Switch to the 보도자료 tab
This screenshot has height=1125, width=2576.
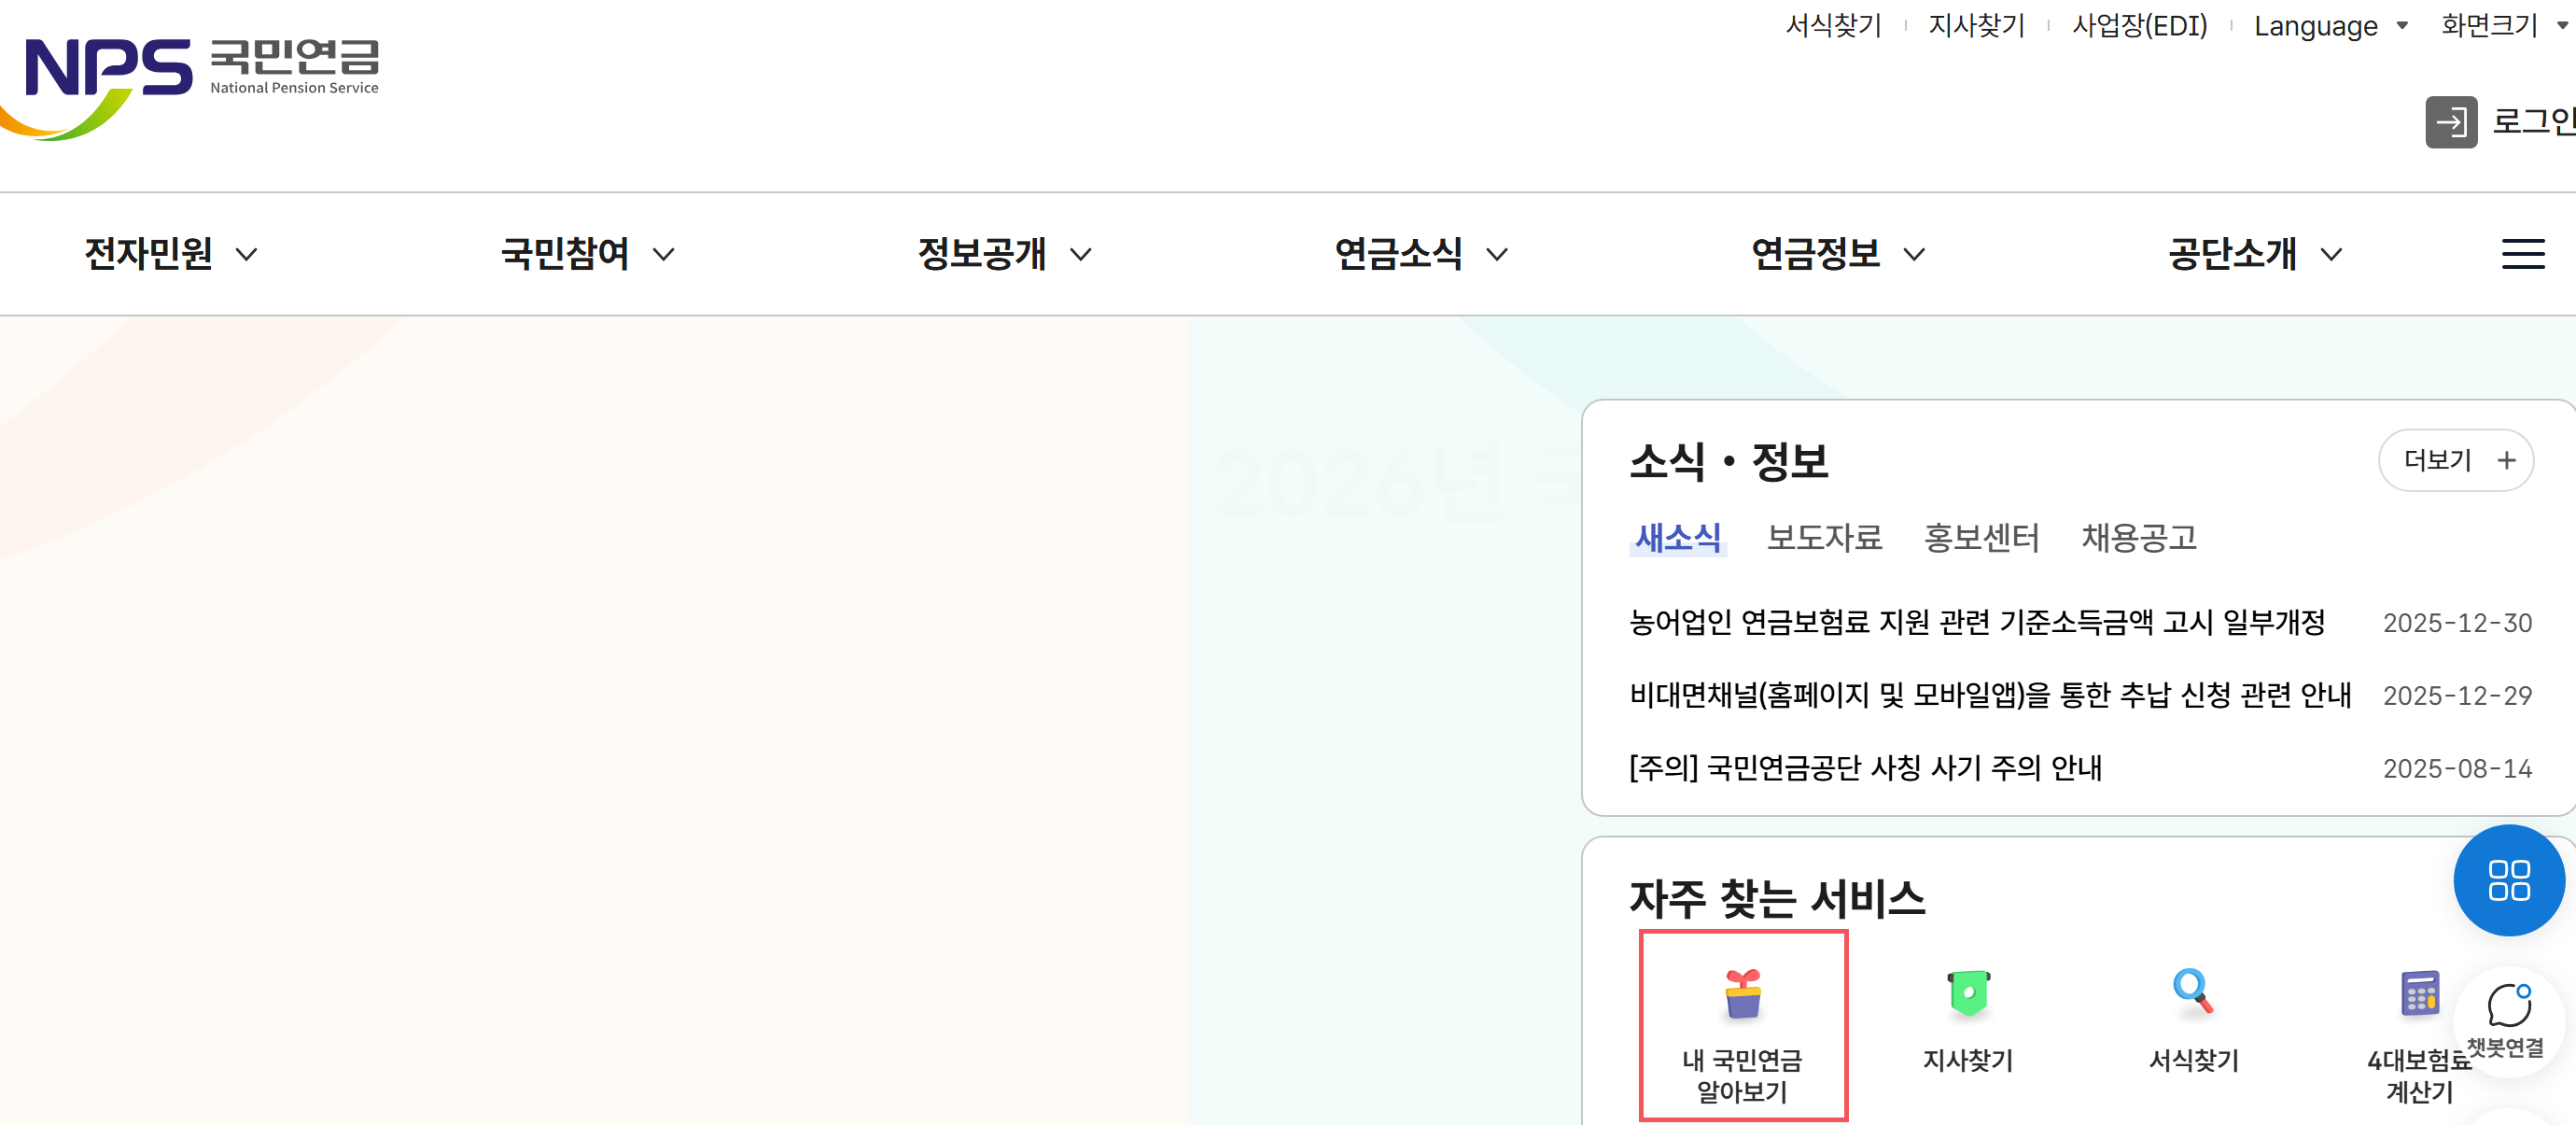pyautogui.click(x=1824, y=538)
